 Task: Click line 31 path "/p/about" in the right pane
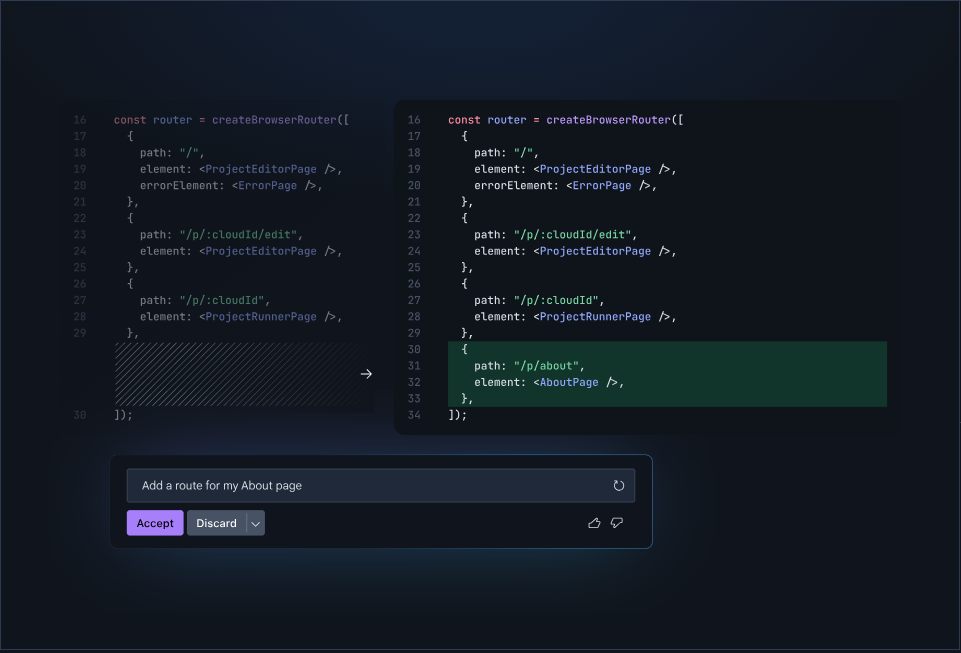coord(528,366)
